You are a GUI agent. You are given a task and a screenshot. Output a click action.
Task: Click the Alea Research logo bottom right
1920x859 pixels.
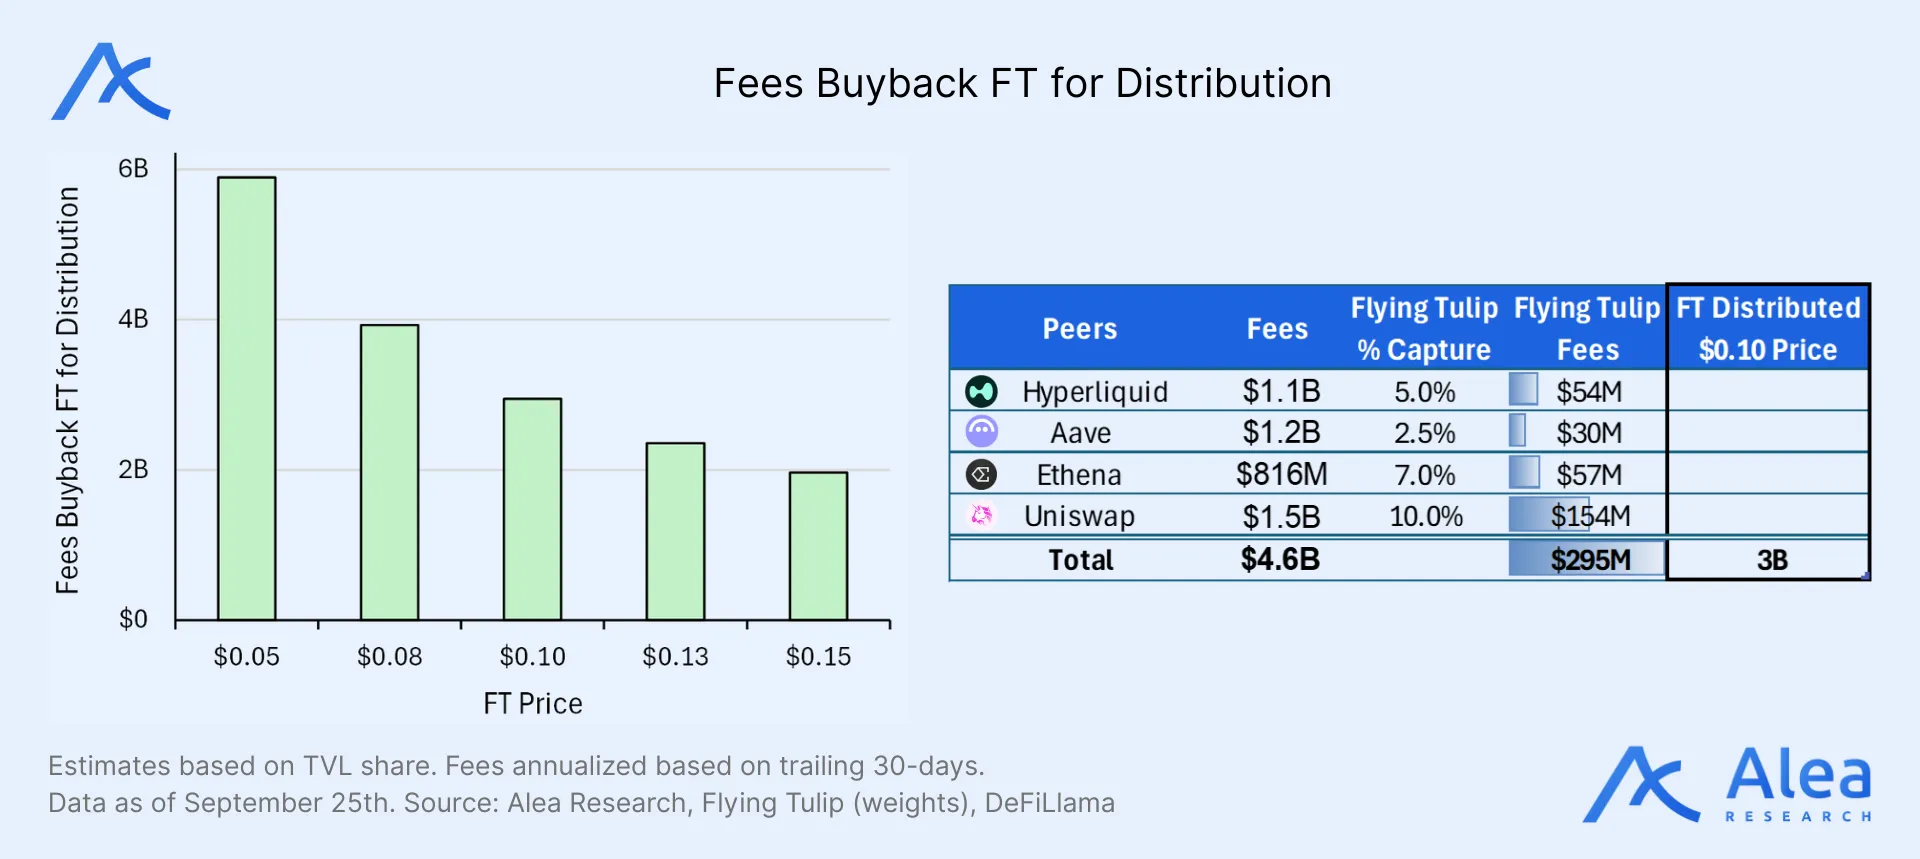coord(1727,786)
